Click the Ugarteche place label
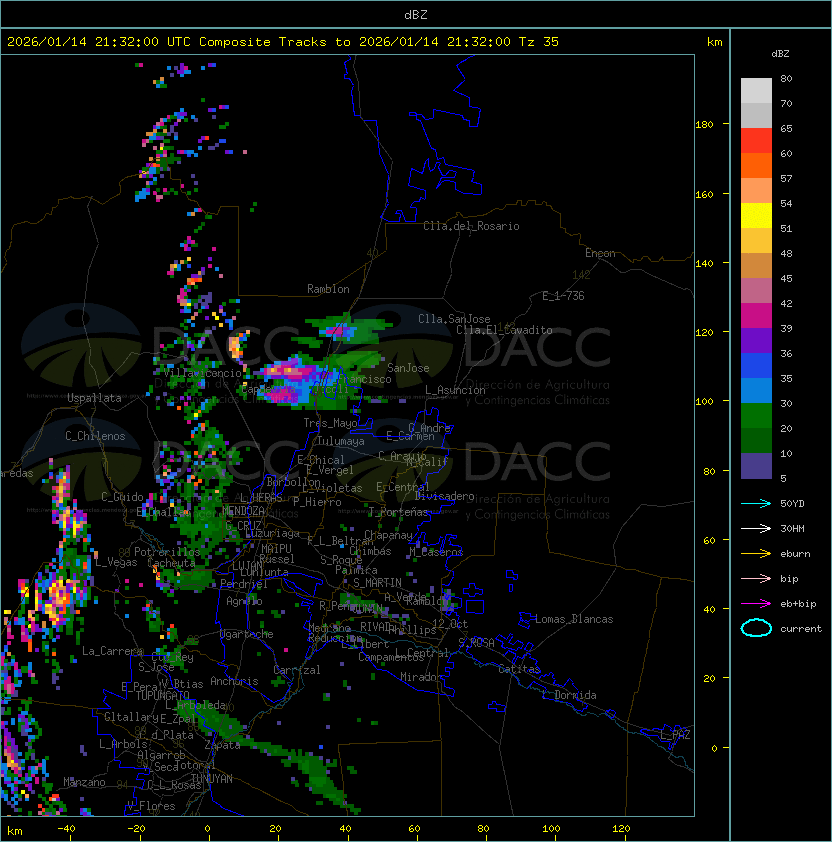Viewport: 832px width, 842px height. (247, 634)
